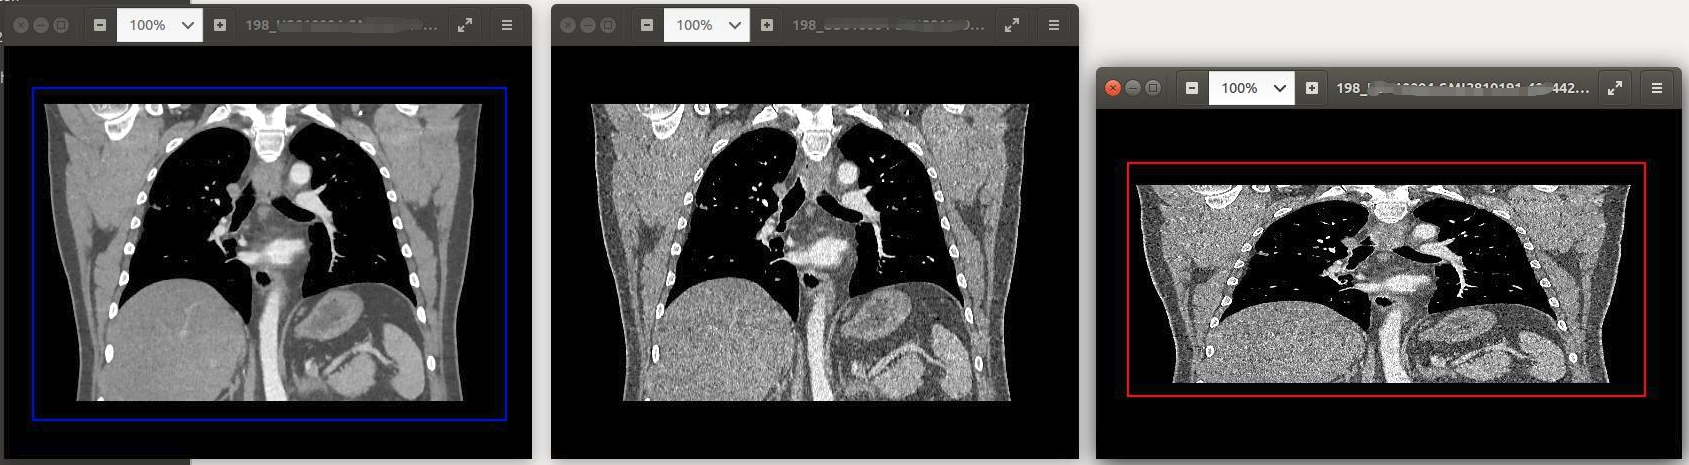Click the file name title in middle window

888,25
